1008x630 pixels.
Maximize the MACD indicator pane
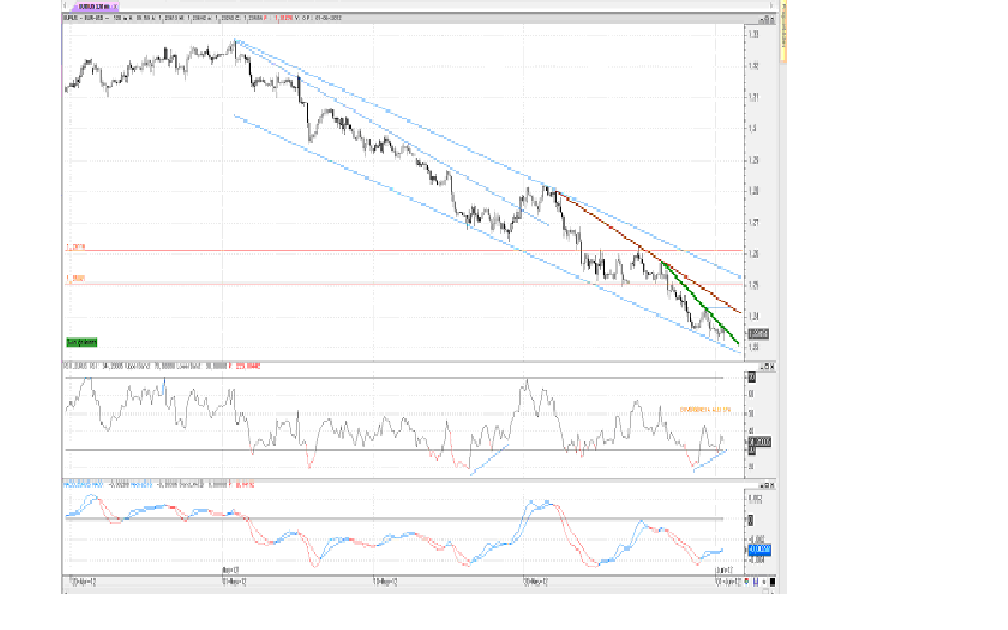tap(766, 486)
